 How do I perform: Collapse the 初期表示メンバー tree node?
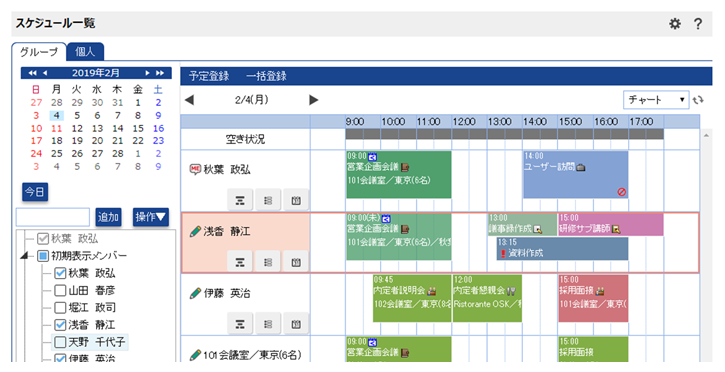point(25,256)
